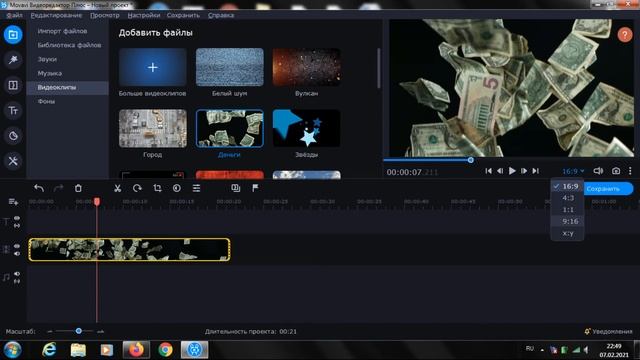
Task: Click the preview playback progress handle
Action: click(x=471, y=160)
